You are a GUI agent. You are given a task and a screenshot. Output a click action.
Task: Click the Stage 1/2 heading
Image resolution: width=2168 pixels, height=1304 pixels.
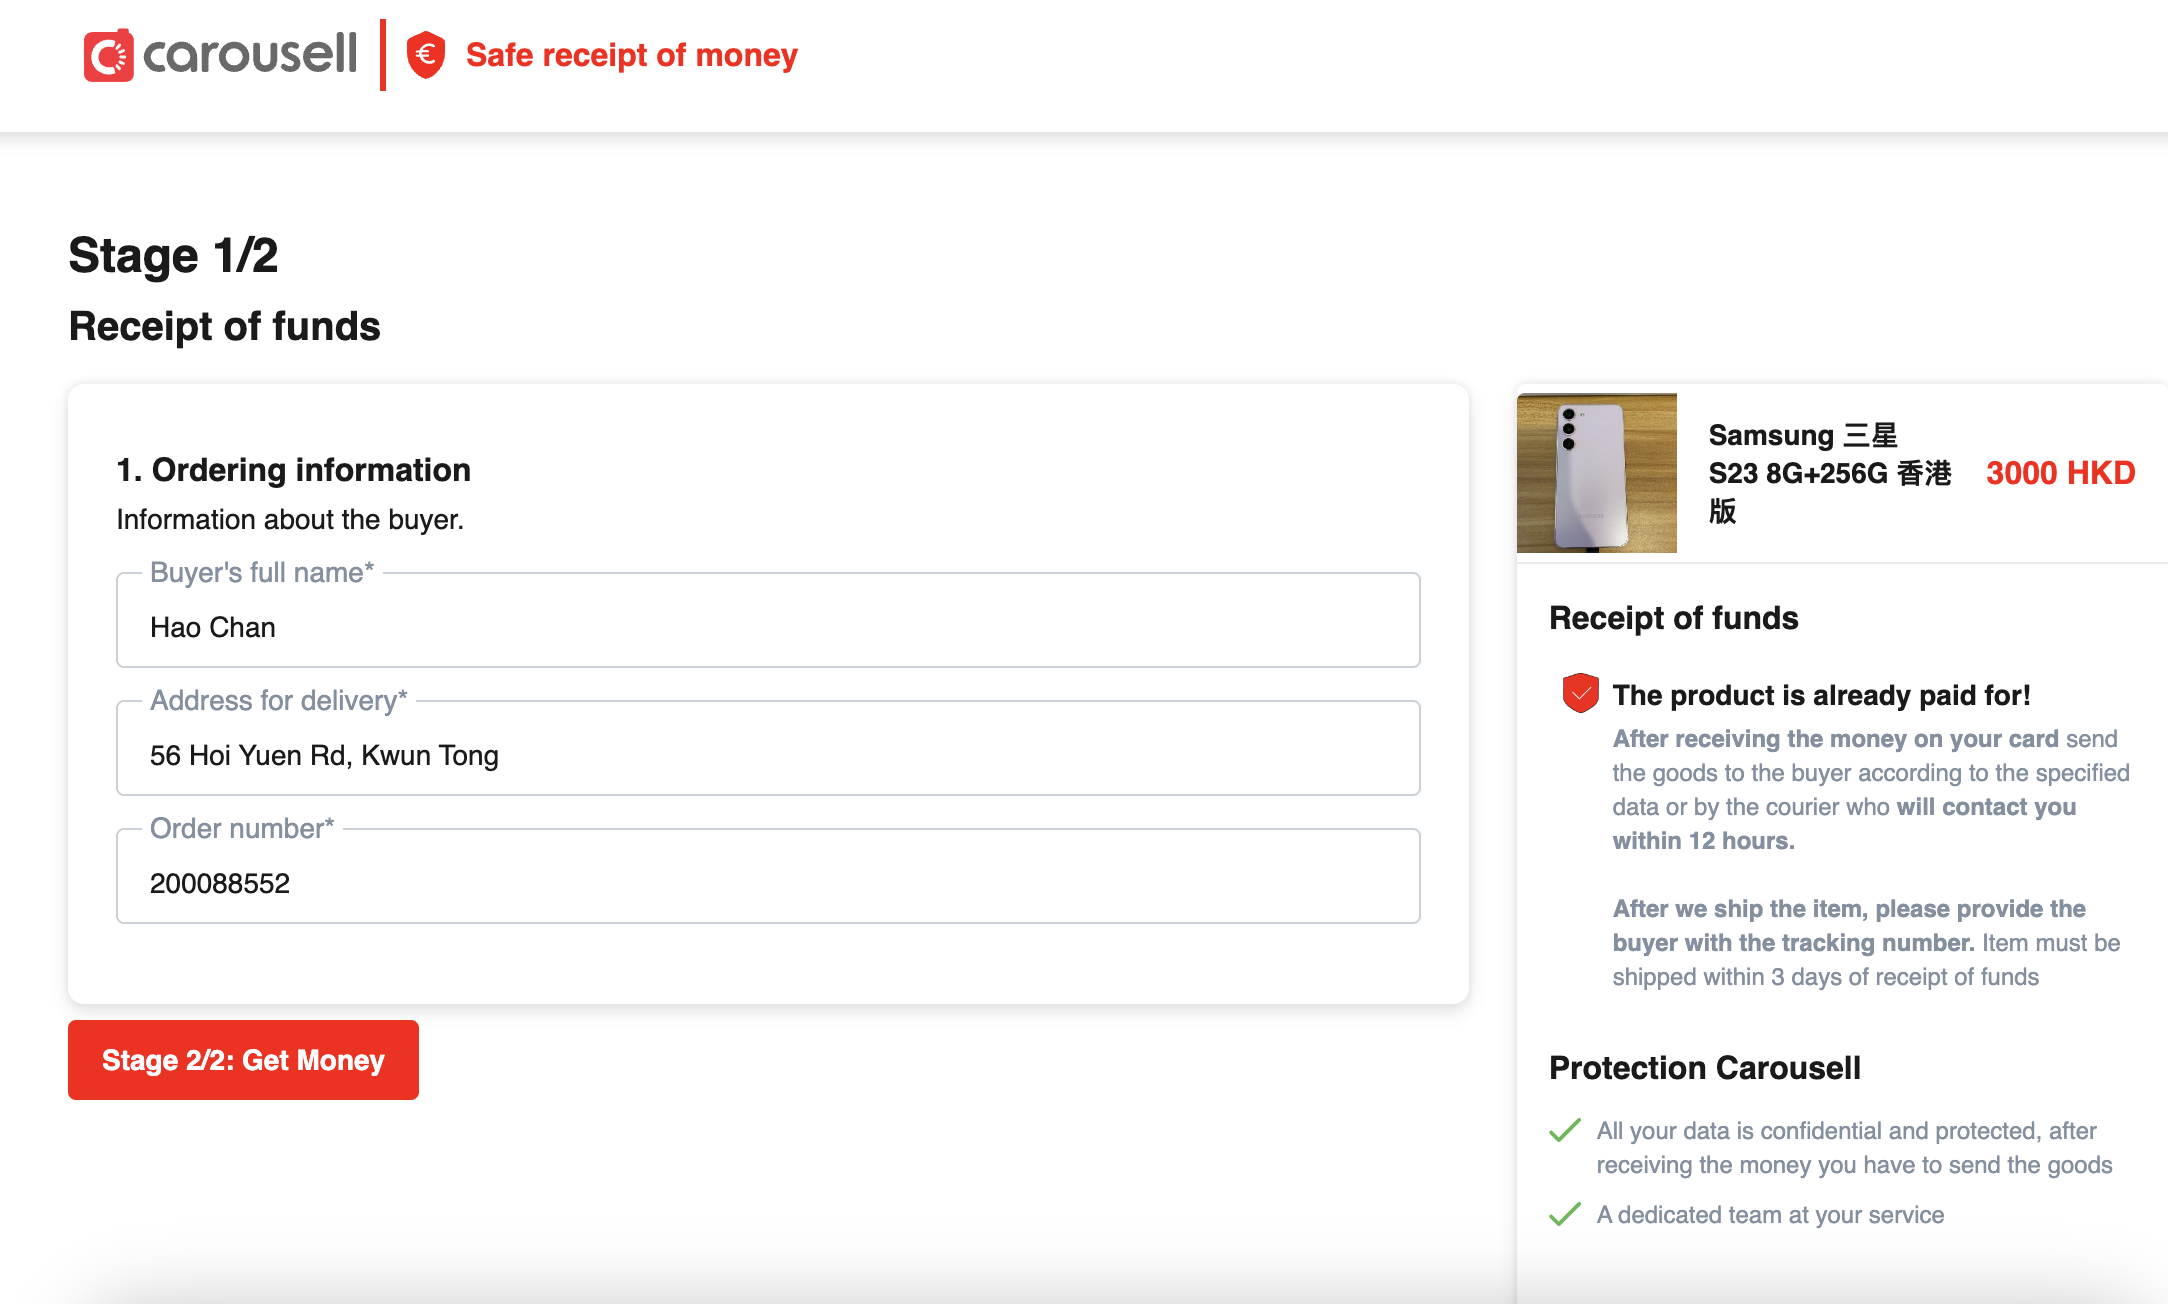click(173, 255)
